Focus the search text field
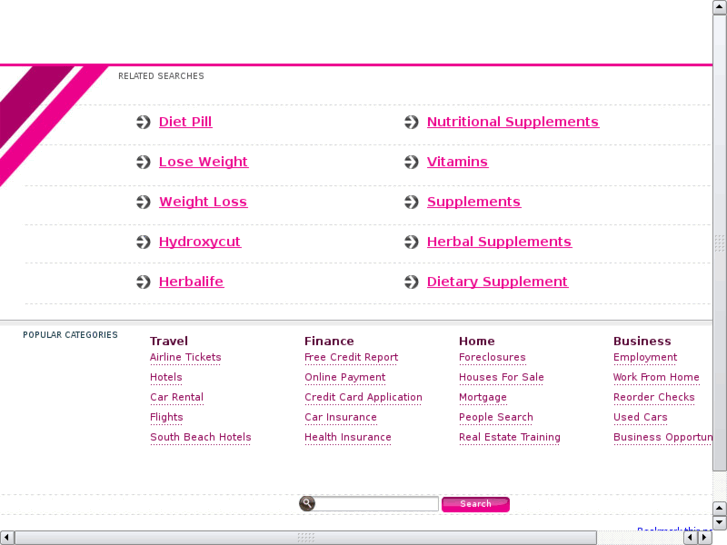This screenshot has height=545, width=727. (x=376, y=504)
